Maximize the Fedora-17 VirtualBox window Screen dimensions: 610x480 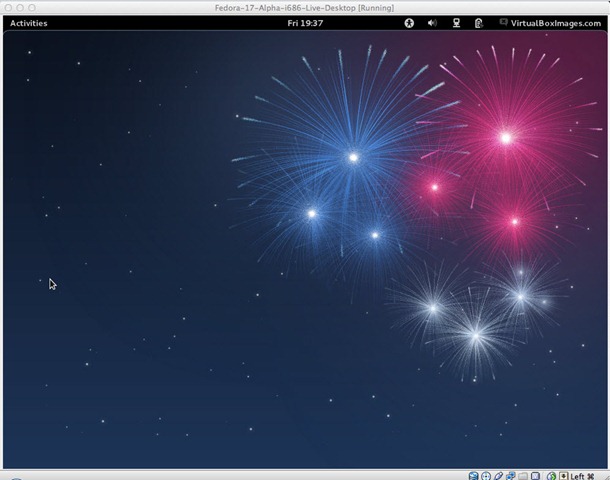tap(32, 7)
